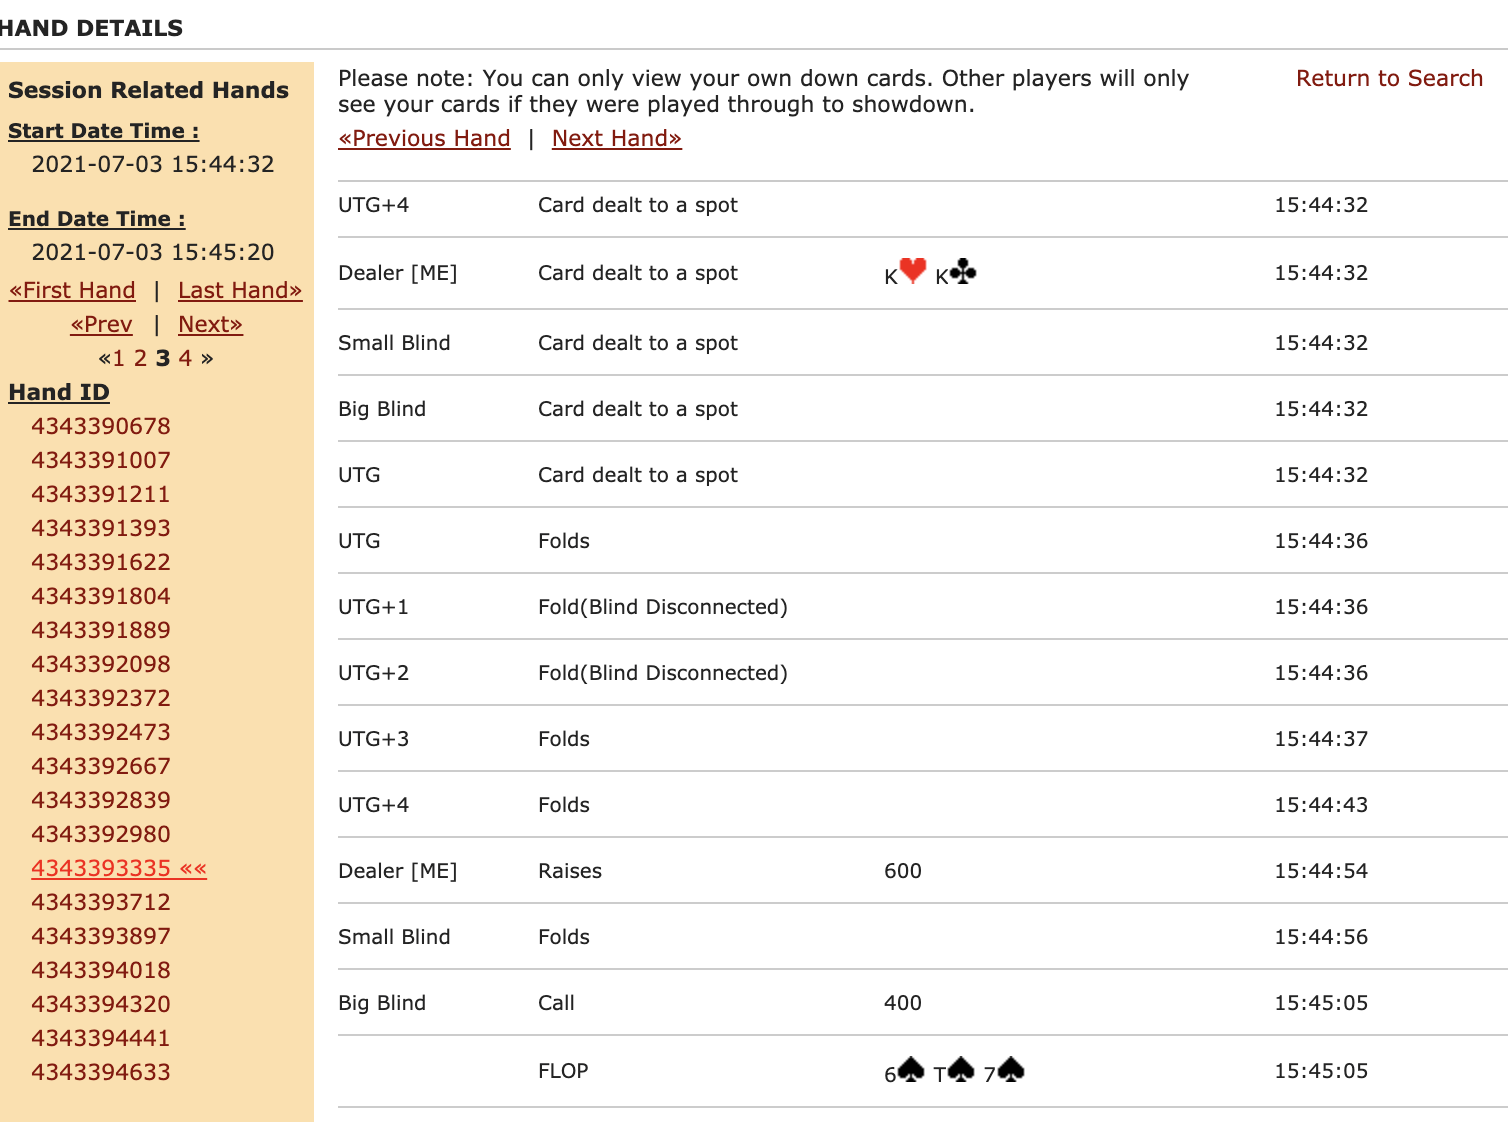Viewport: 1508px width, 1136px height.
Task: Click the sidebar Next page link
Action: click(x=210, y=324)
